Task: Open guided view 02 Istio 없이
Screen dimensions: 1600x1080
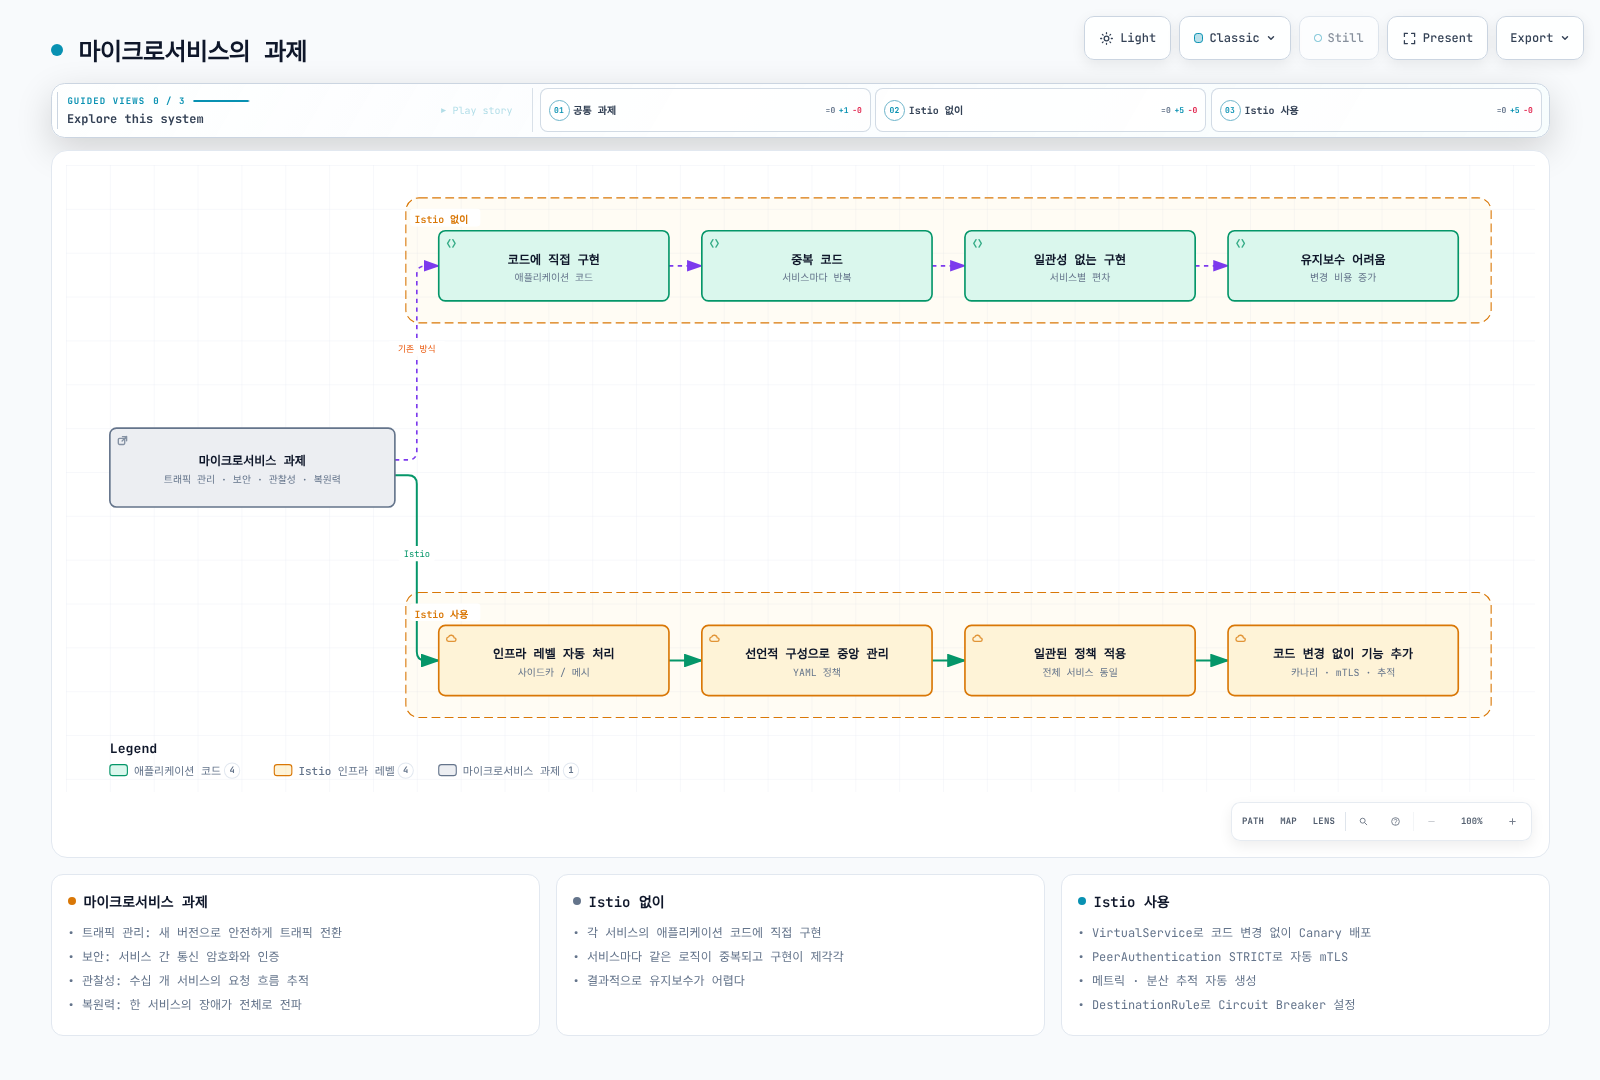Action: (1040, 110)
